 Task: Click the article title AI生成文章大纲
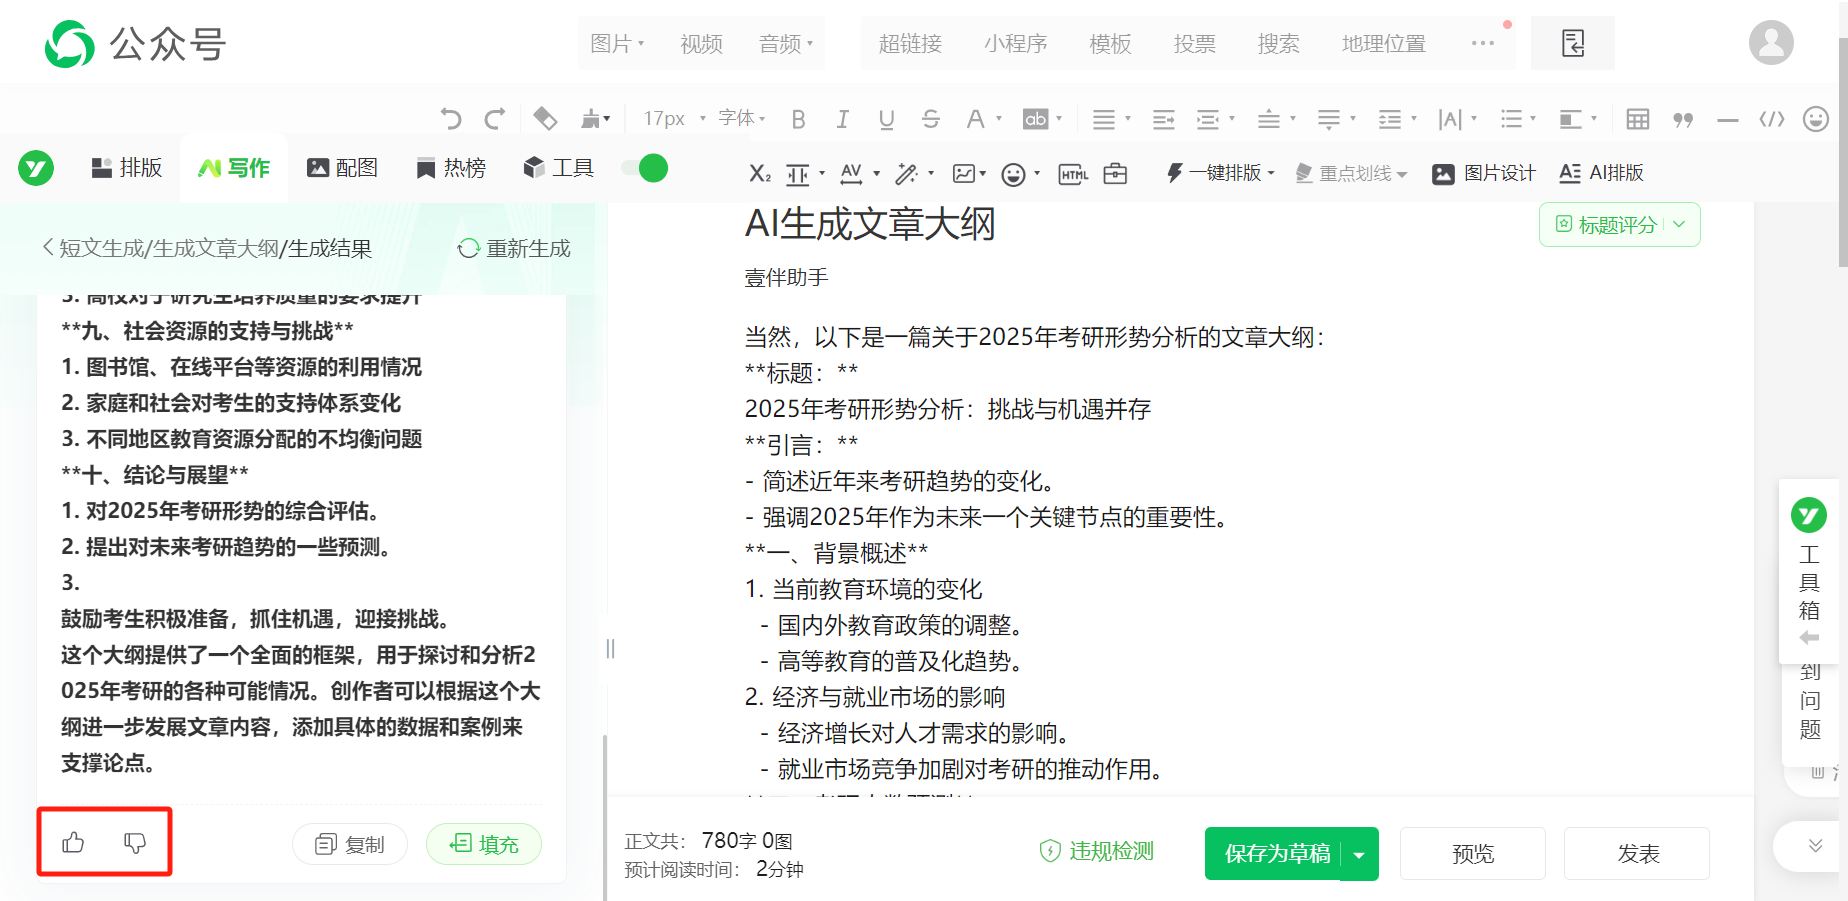[x=870, y=224]
